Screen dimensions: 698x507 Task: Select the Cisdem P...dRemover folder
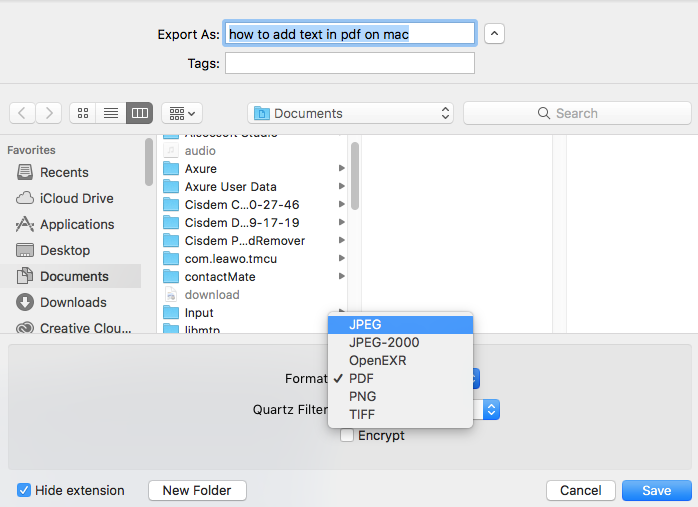click(x=252, y=241)
